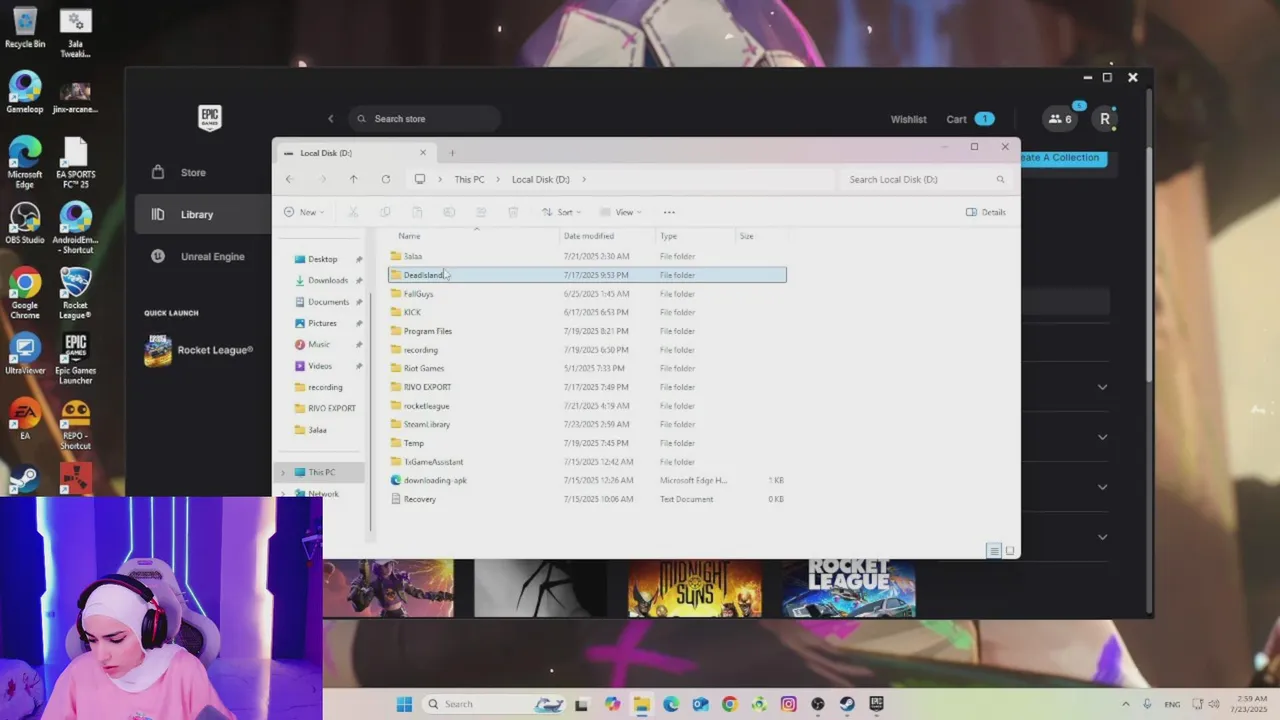
Task: Switch Explorer to details list view button
Action: coord(994,551)
